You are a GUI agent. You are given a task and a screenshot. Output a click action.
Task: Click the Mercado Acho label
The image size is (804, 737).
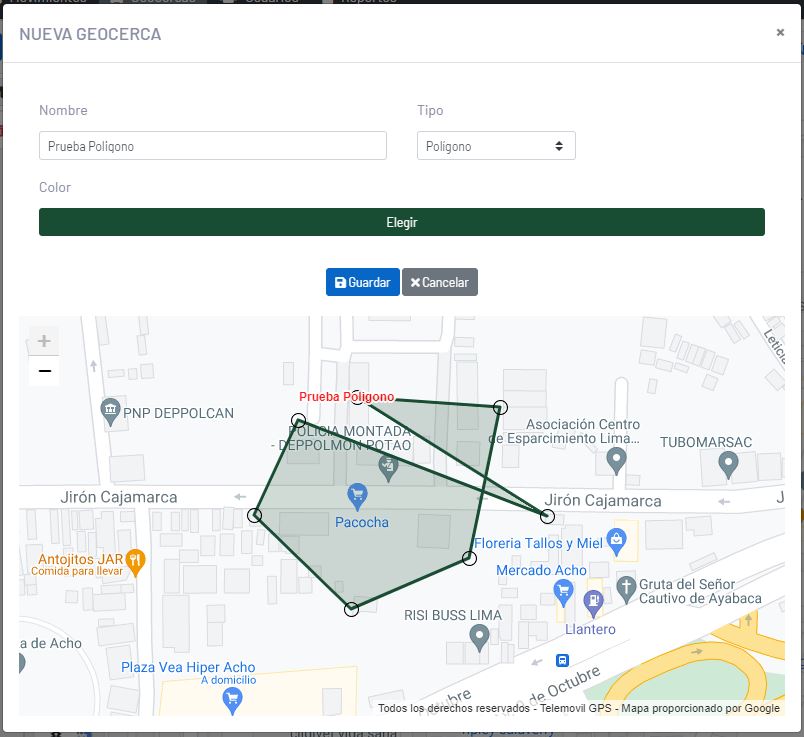(x=541, y=570)
